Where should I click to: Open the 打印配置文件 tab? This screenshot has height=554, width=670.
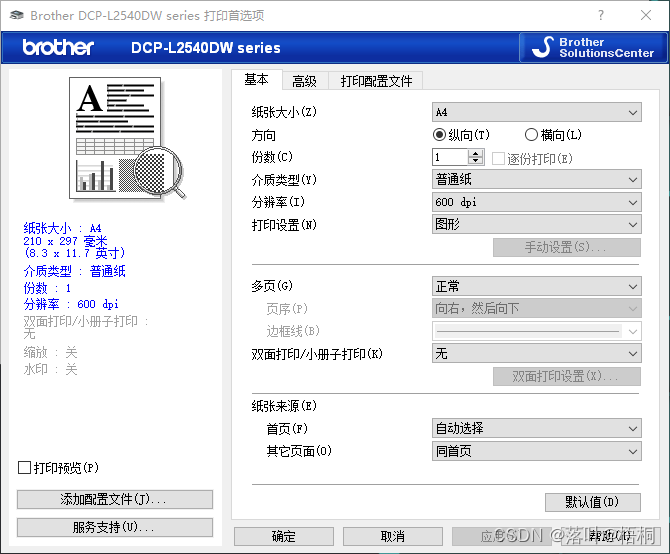coord(376,81)
